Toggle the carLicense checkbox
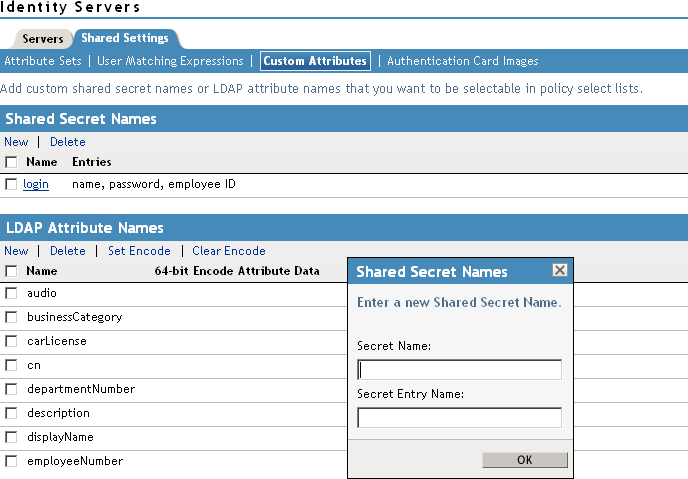This screenshot has height=479, width=688. pos(11,341)
